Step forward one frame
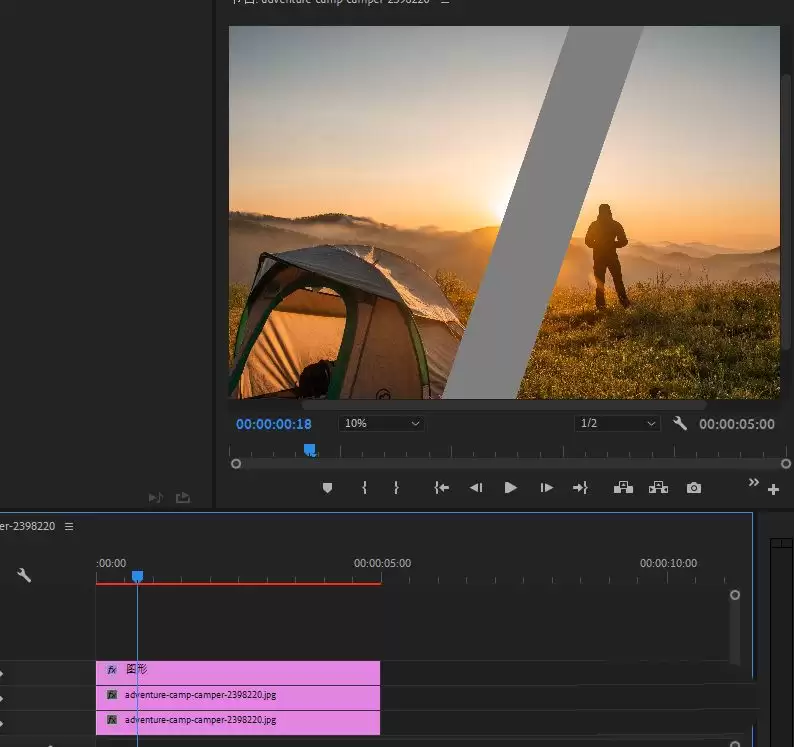794x747 pixels. tap(546, 488)
